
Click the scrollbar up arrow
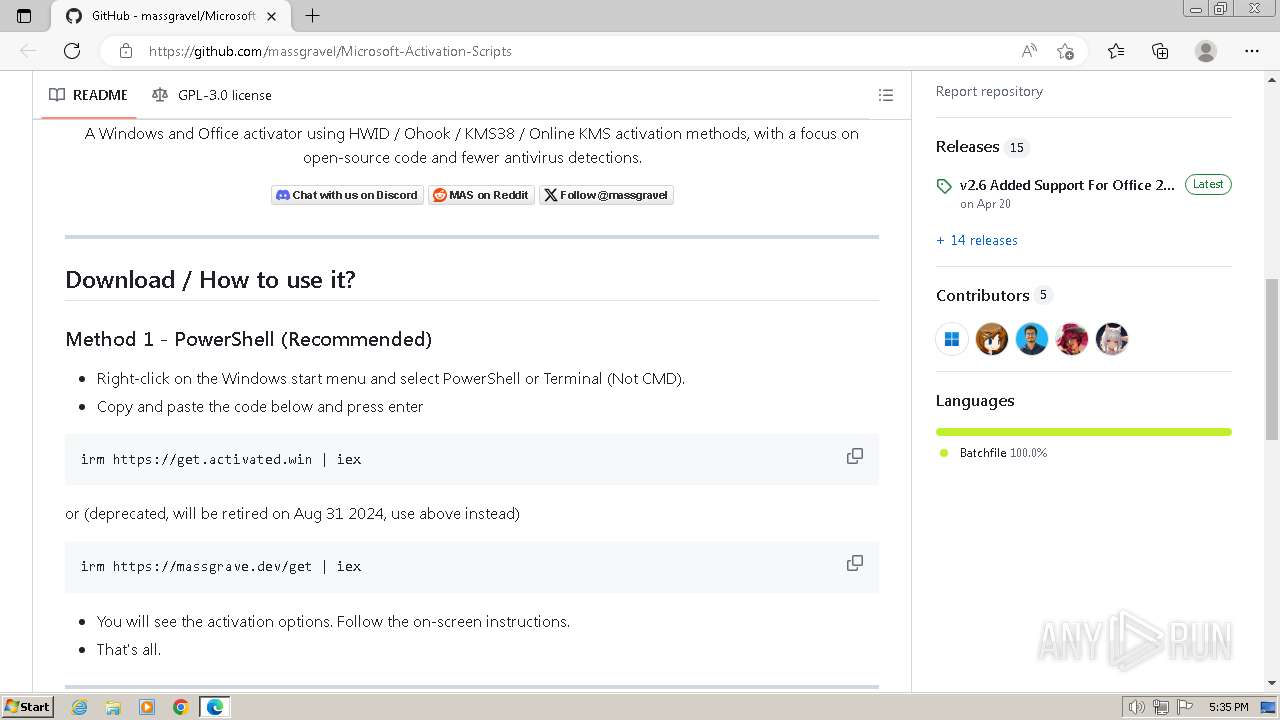(1272, 79)
